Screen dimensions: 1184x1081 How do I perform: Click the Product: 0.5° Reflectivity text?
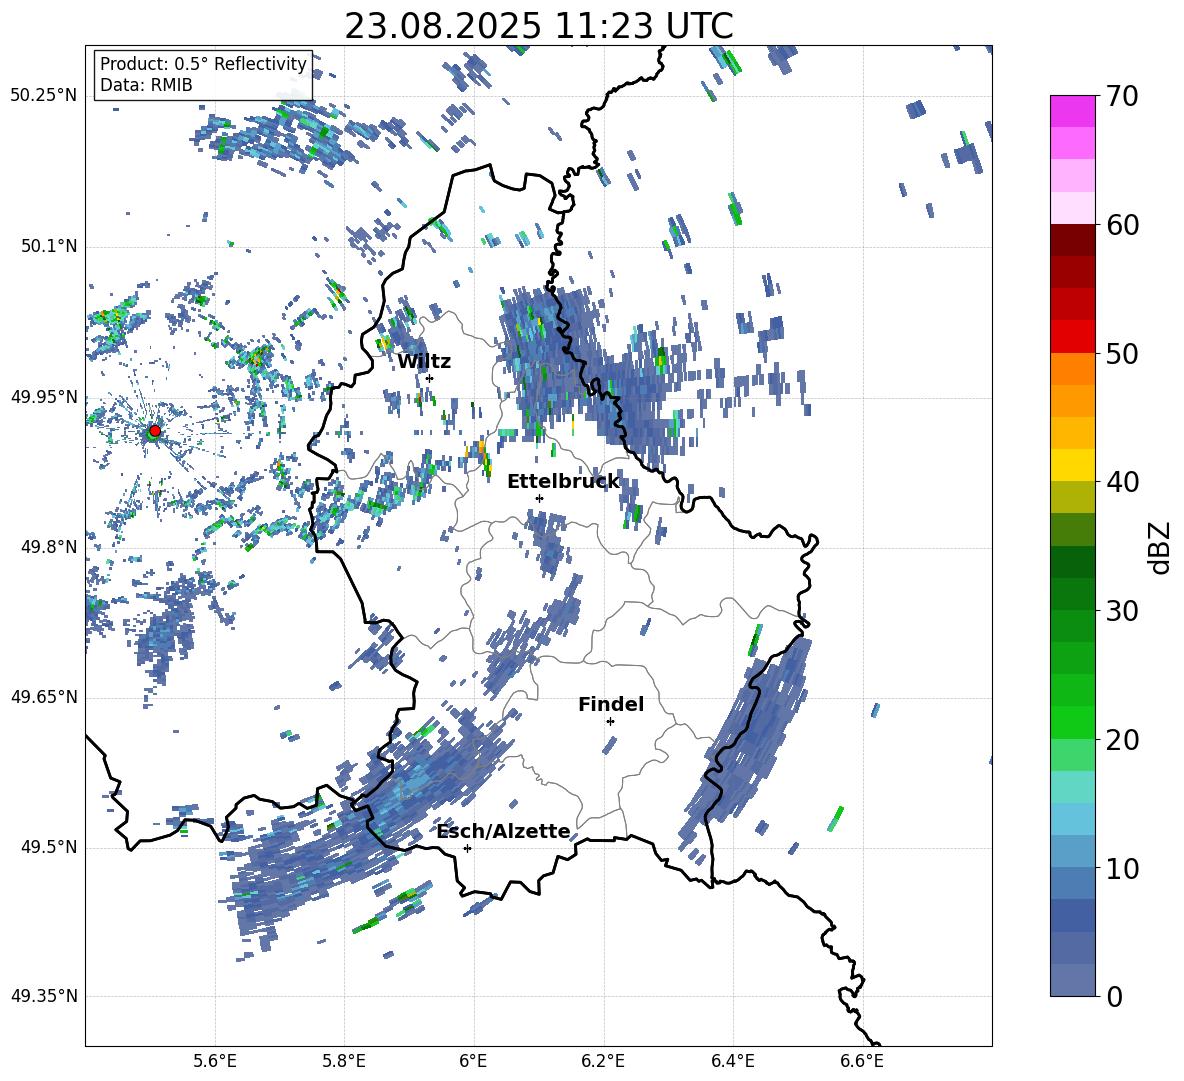click(203, 64)
